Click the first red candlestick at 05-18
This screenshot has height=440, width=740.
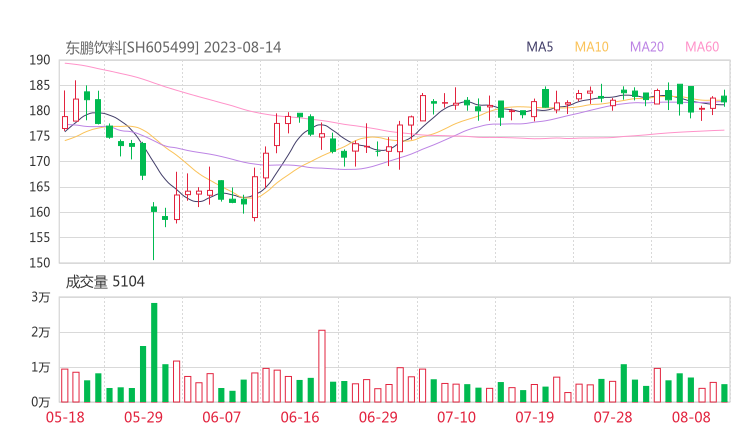click(x=65, y=111)
